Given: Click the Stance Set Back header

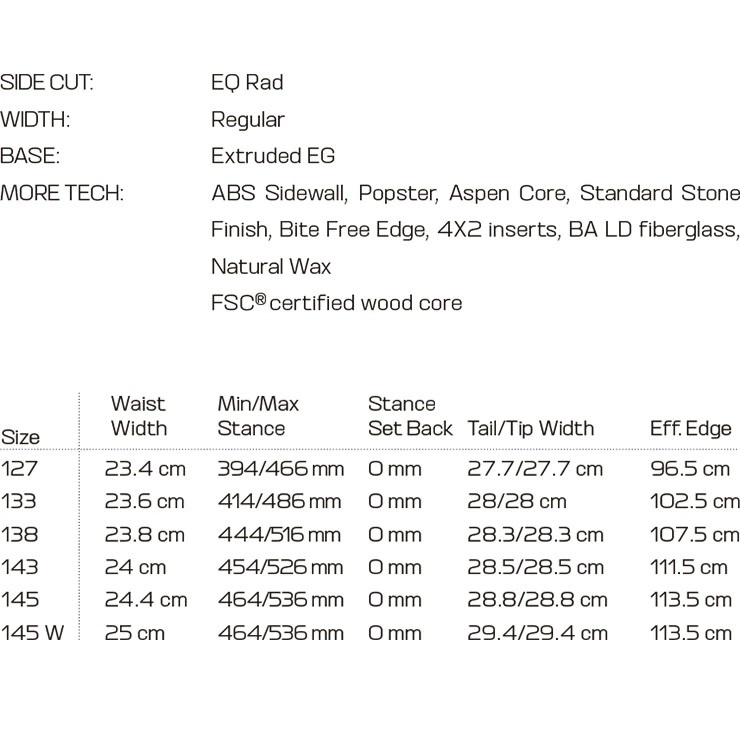Looking at the screenshot, I should 410,416.
